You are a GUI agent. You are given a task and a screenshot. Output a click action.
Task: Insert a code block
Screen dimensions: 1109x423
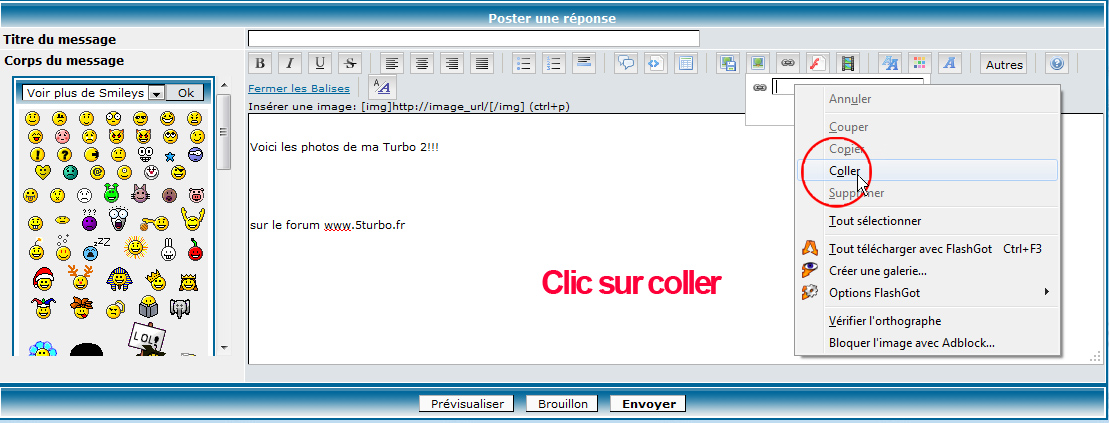coord(656,63)
